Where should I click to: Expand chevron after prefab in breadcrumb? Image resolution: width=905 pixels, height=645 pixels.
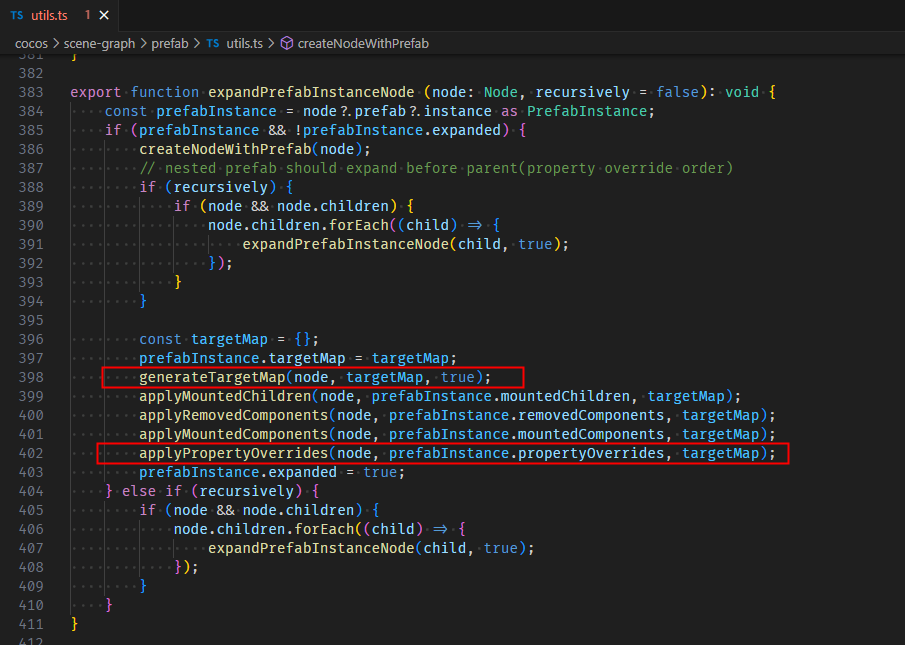tap(197, 44)
